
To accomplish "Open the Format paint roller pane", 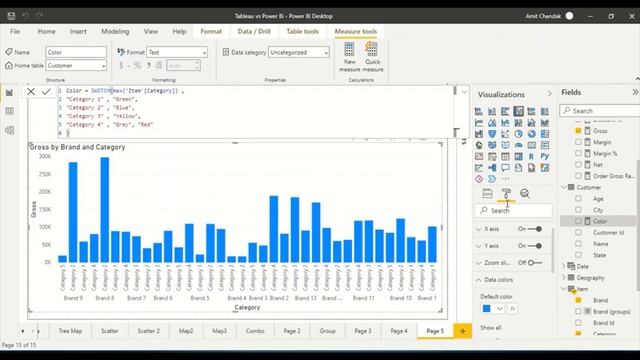I will [x=506, y=193].
